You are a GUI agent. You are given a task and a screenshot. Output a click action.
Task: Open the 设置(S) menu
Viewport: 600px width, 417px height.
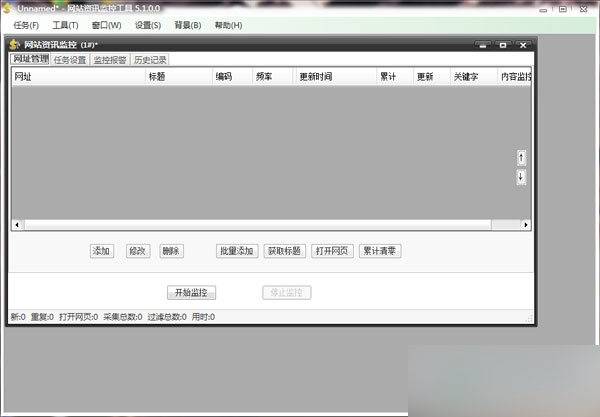click(148, 25)
